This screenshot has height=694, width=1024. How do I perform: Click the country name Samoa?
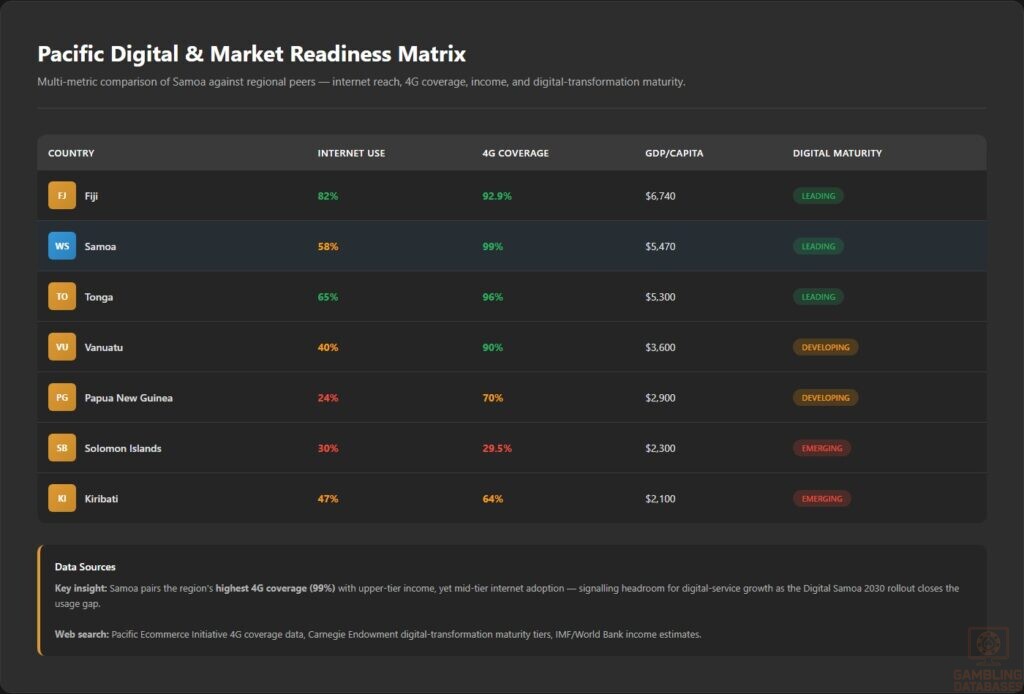click(100, 246)
